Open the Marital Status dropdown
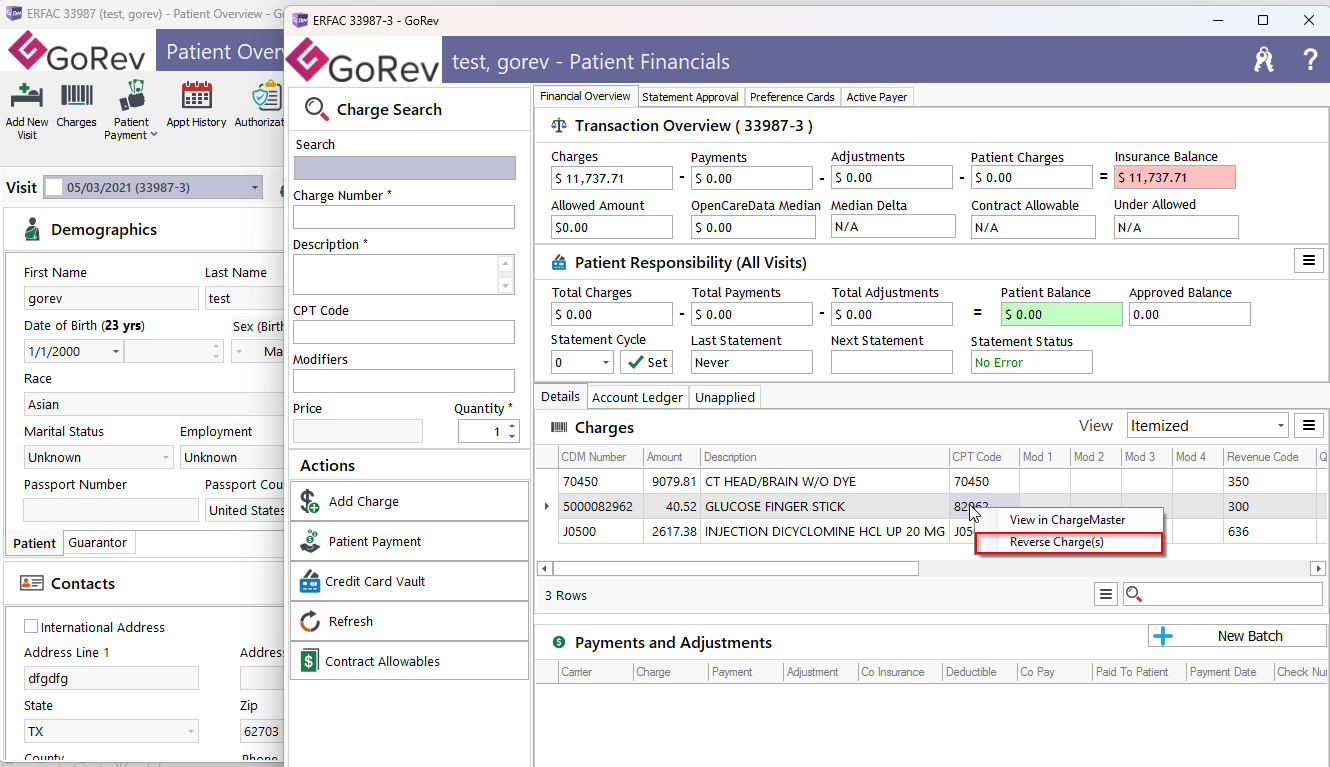1330x767 pixels. coord(166,457)
